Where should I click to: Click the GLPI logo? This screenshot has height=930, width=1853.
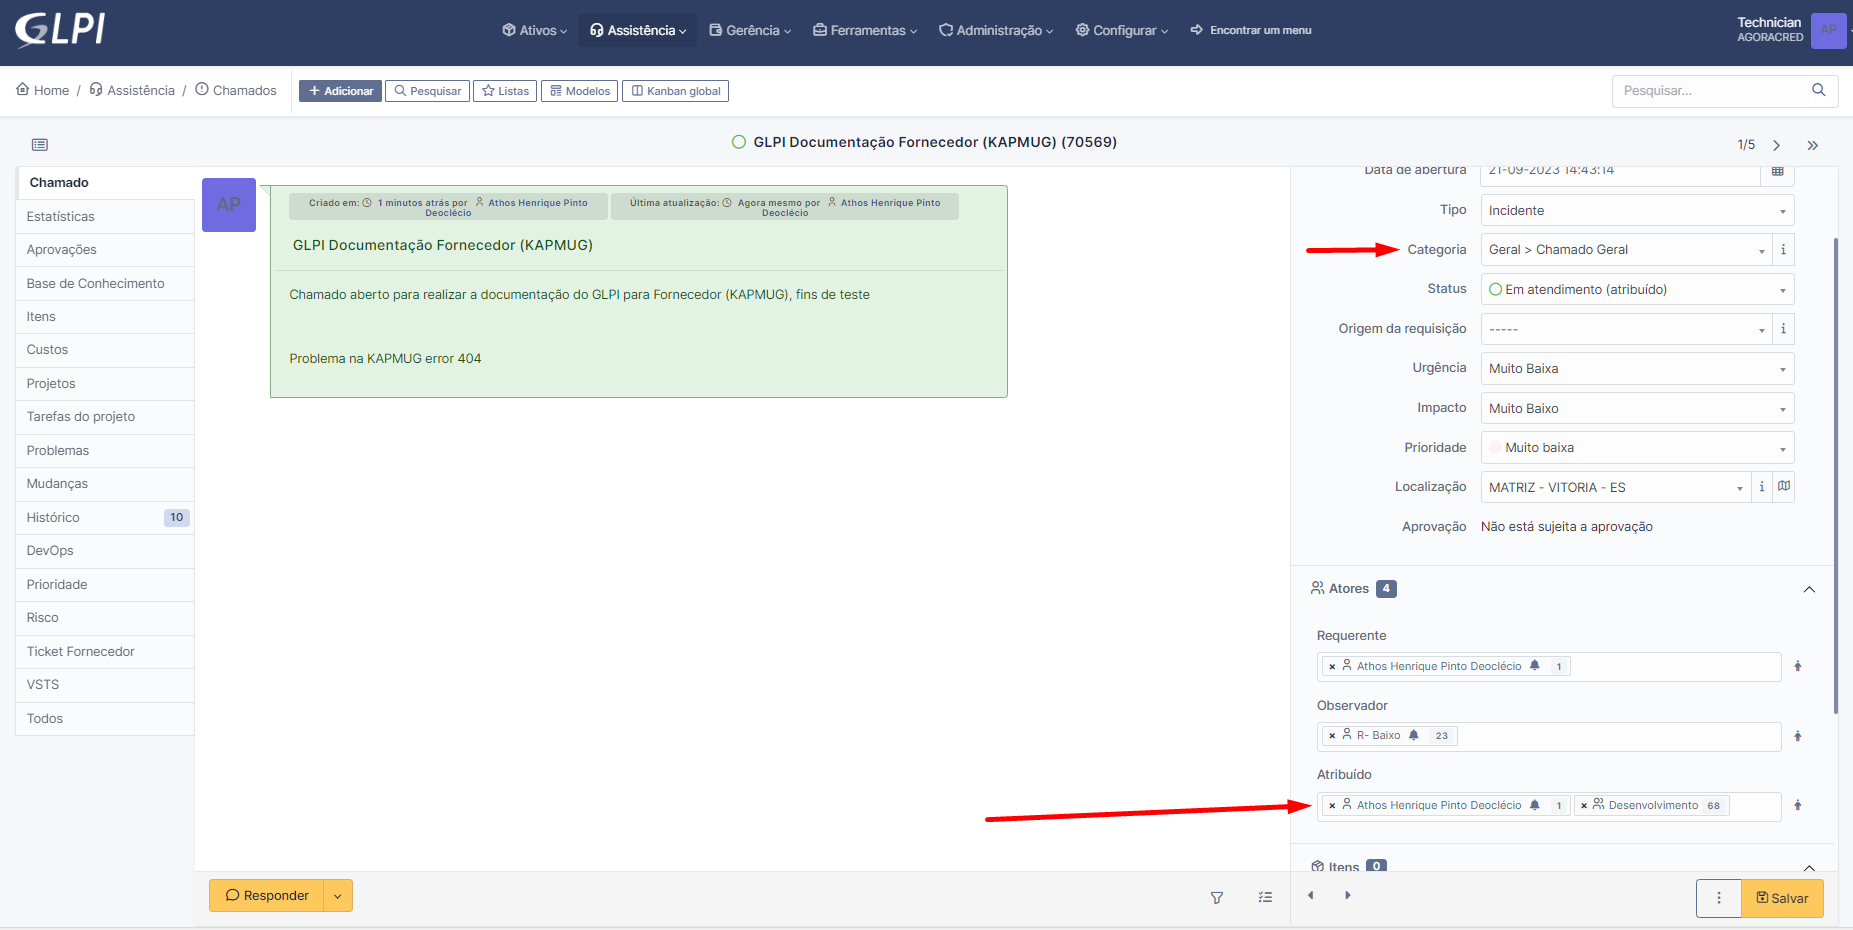click(60, 30)
